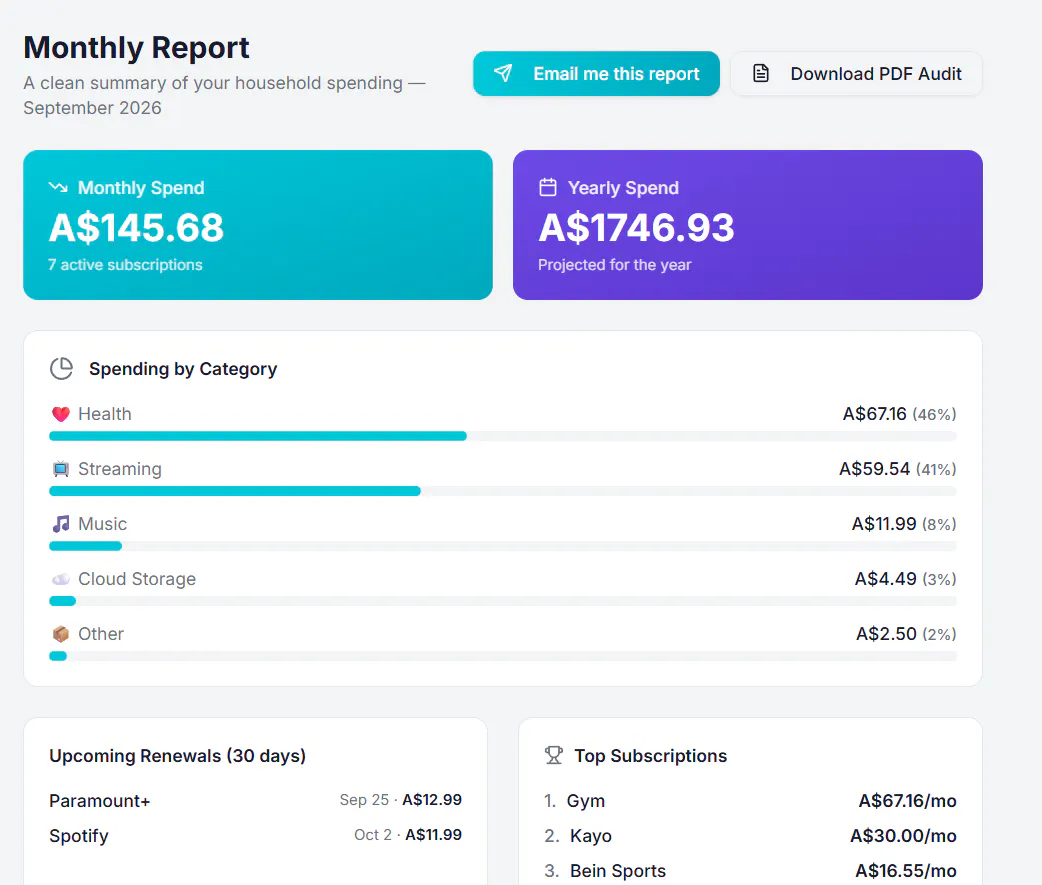Select the Yearly Spend A$1746.93 card
This screenshot has width=1042, height=885.
click(x=748, y=225)
